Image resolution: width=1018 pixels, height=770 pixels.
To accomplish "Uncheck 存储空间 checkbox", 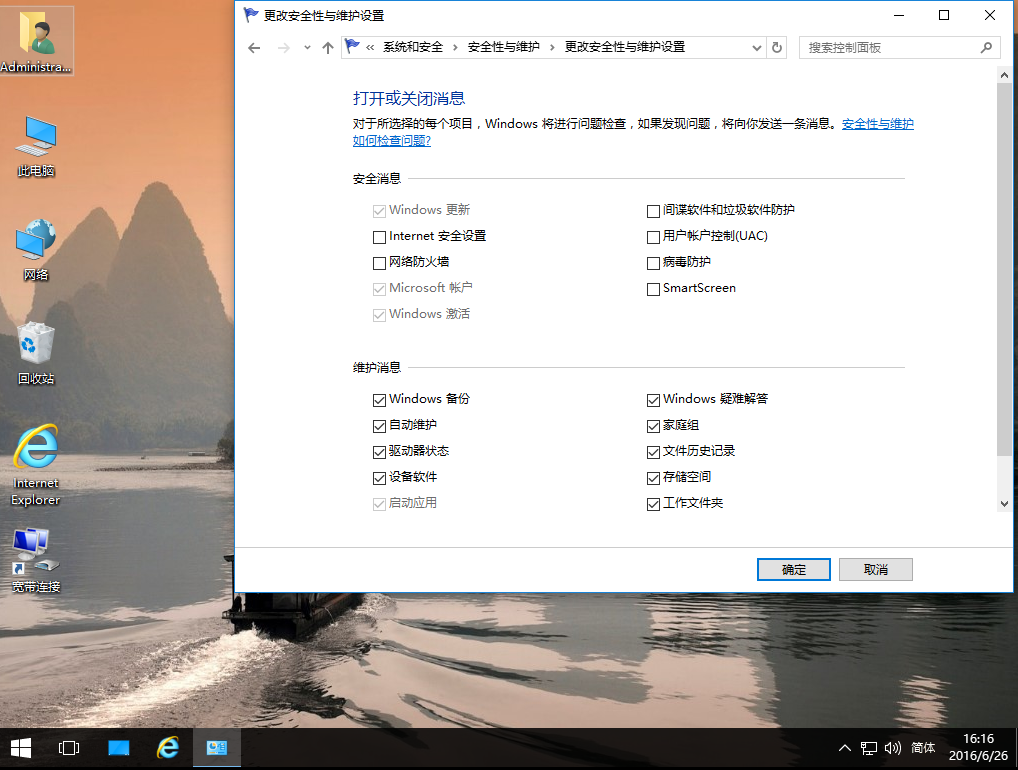I will (x=654, y=478).
